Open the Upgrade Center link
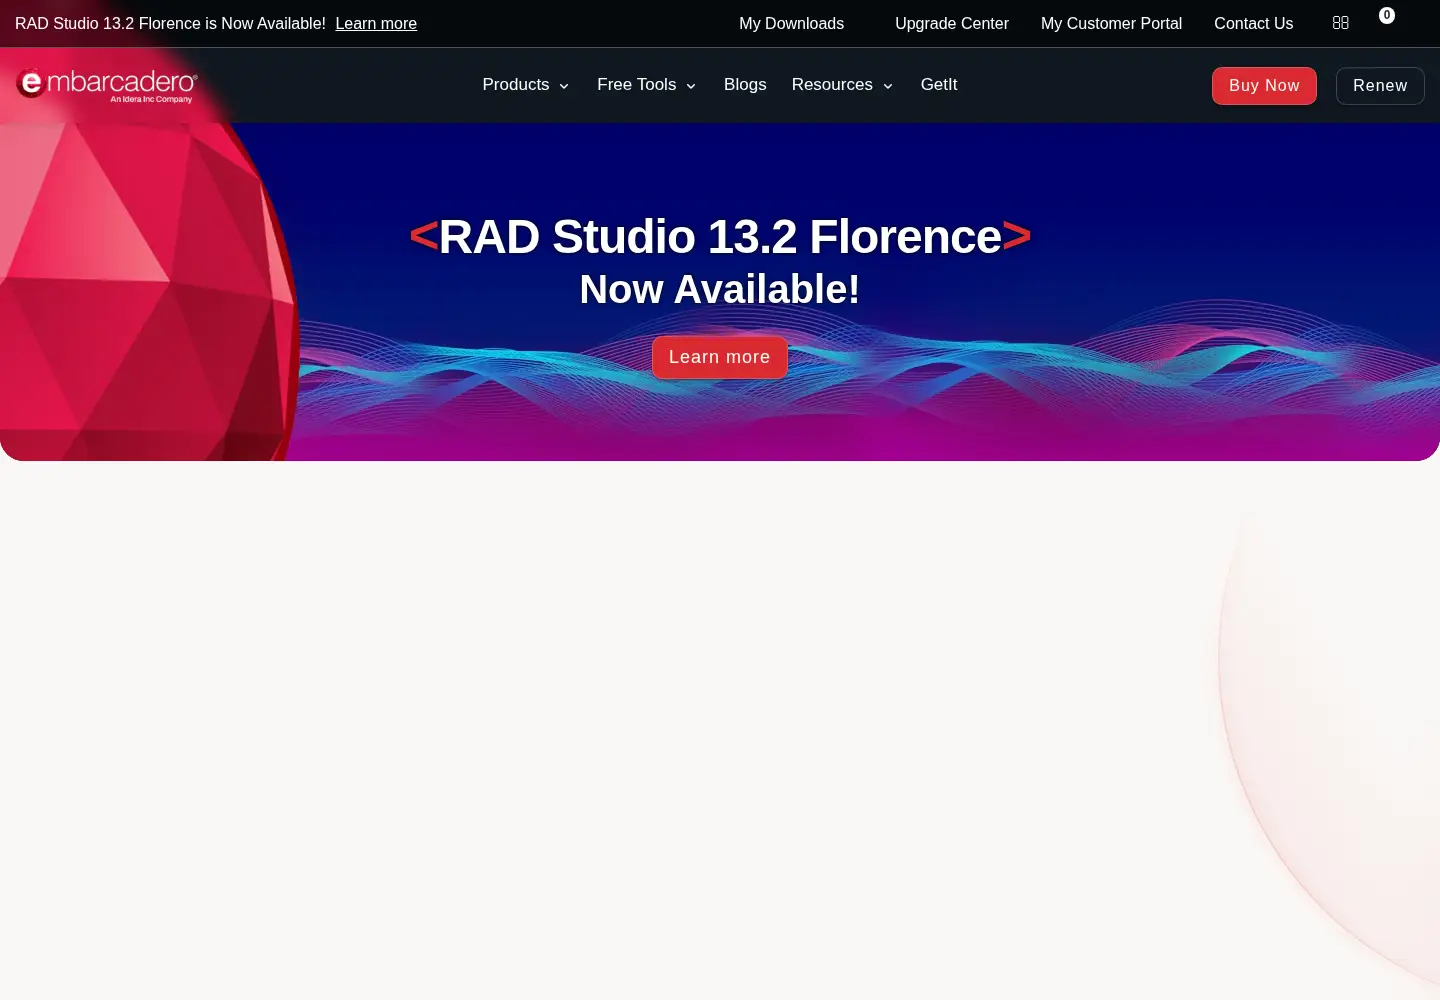The image size is (1440, 1000). pos(952,23)
